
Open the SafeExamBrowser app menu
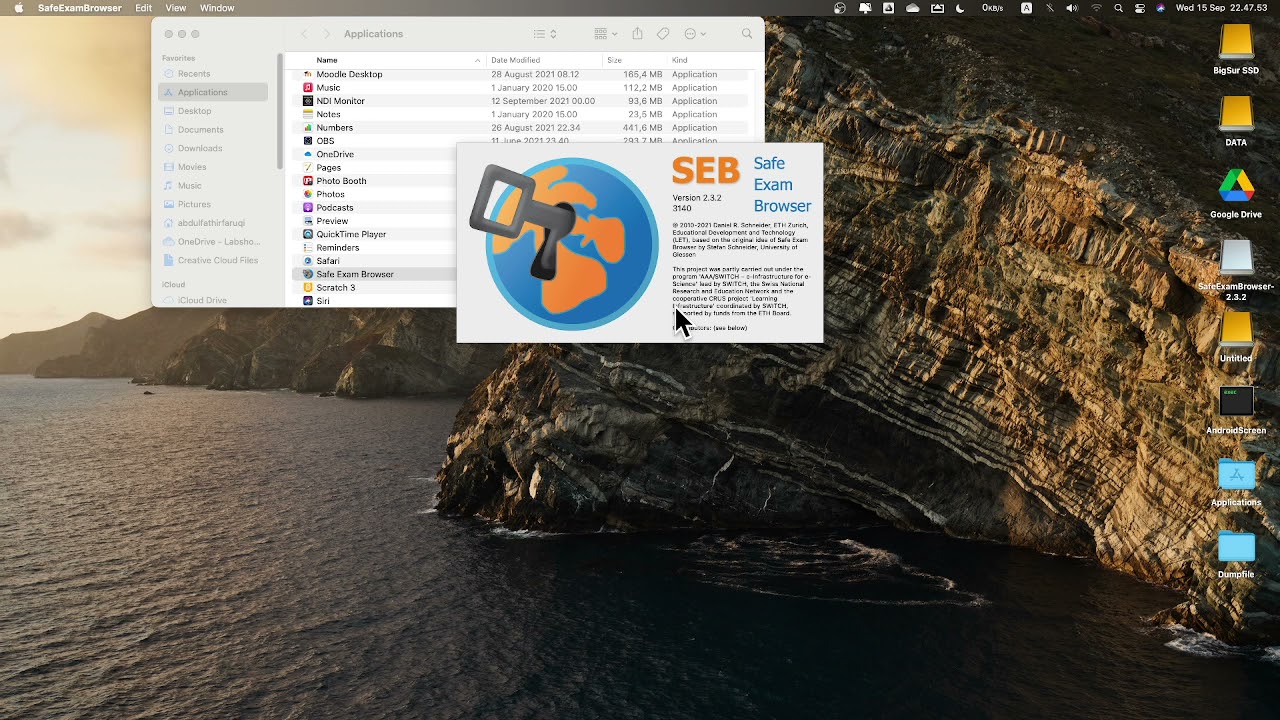coord(80,8)
